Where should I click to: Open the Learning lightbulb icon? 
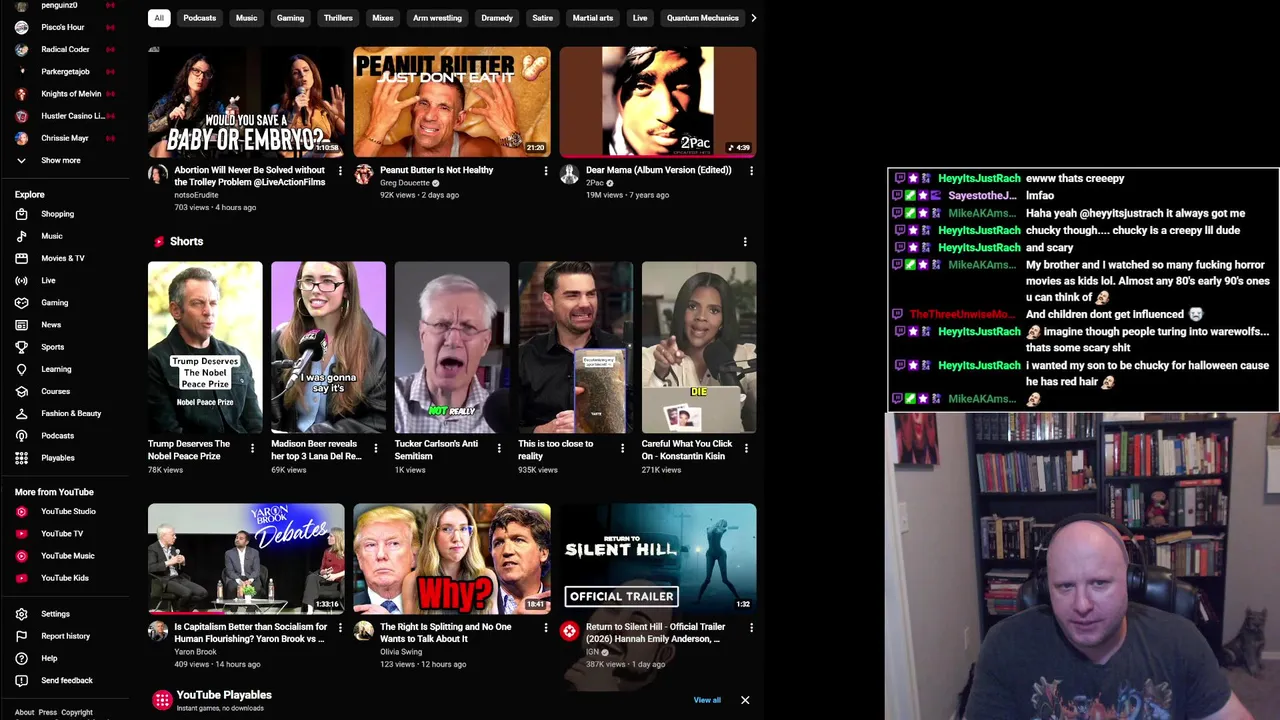[21, 369]
